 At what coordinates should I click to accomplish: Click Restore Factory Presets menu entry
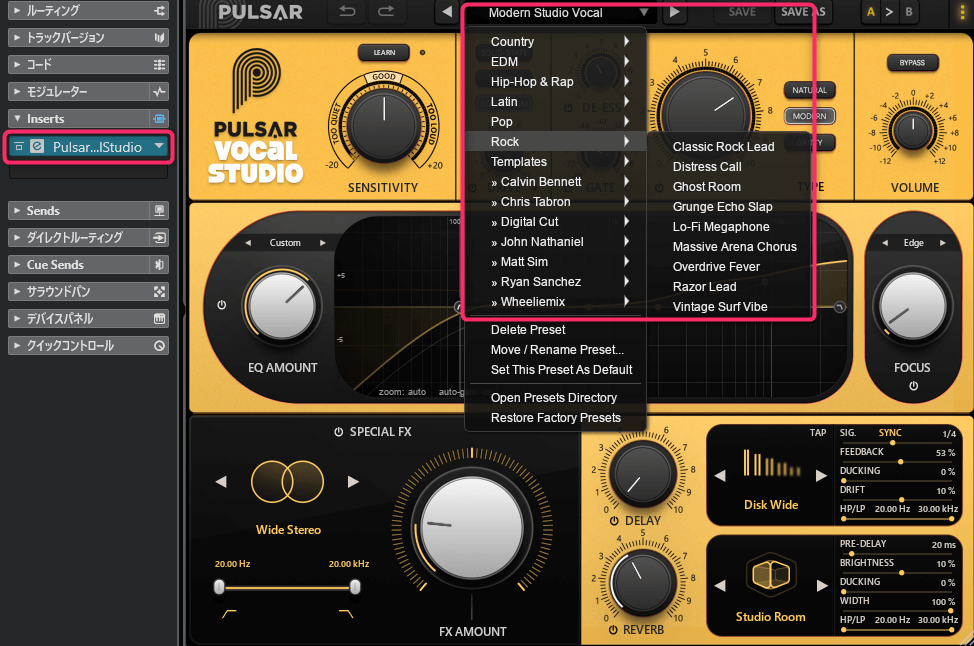pos(555,418)
